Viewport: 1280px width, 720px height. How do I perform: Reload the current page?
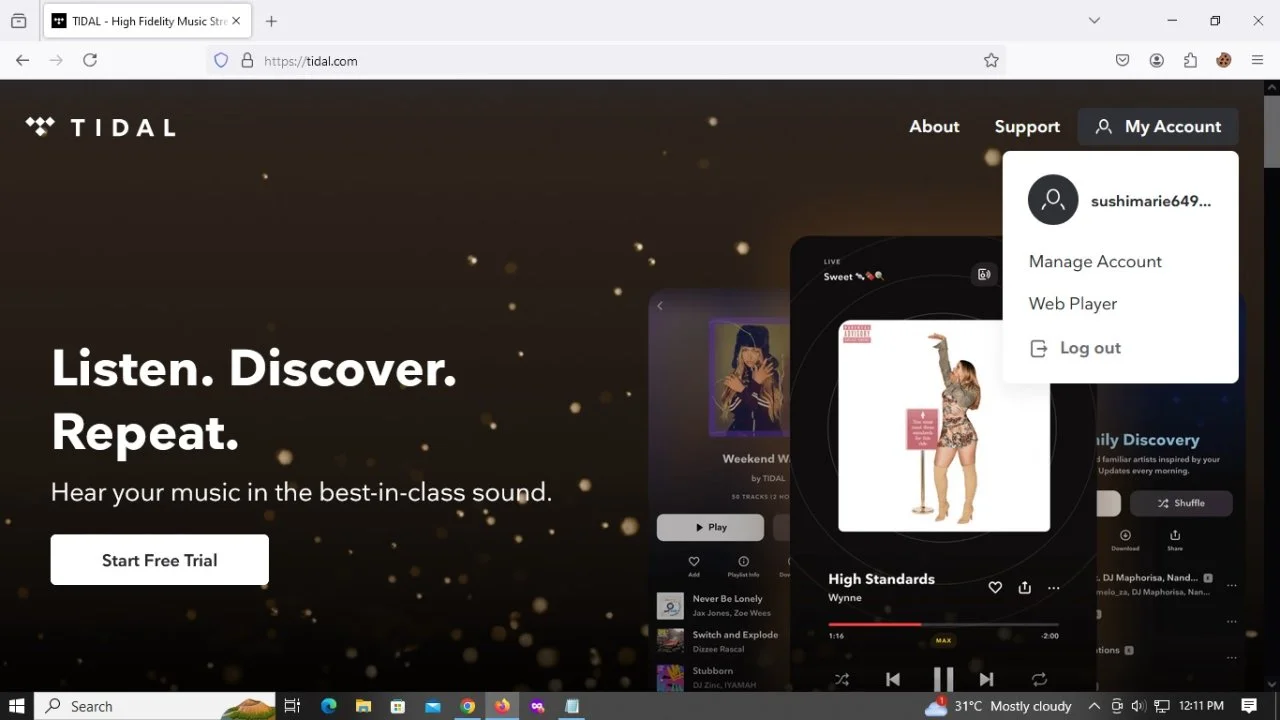pos(90,60)
